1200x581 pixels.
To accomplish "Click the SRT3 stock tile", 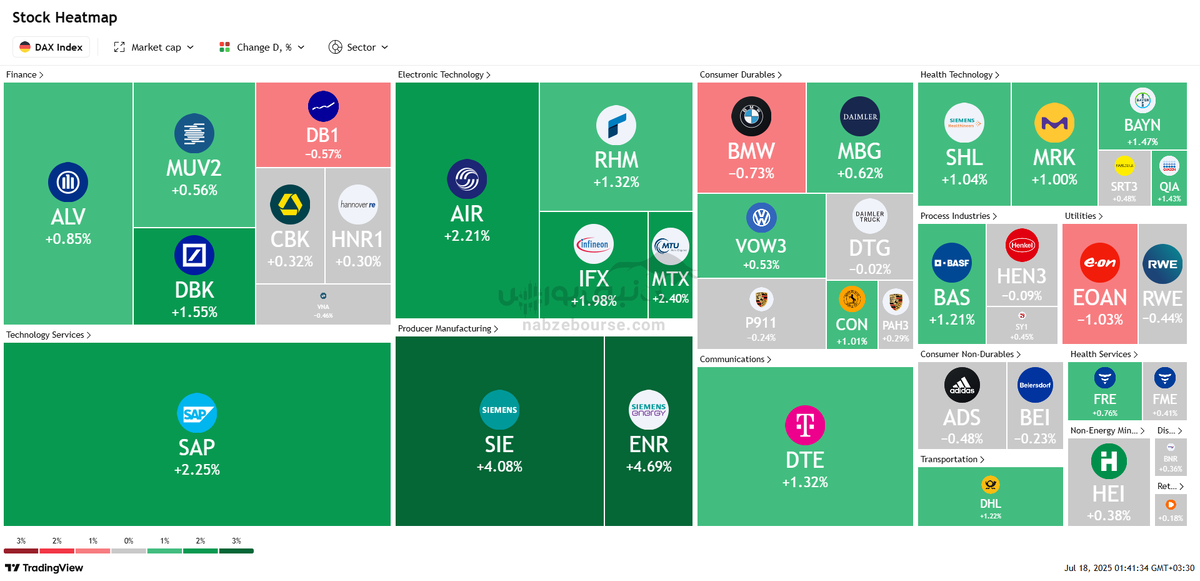I will coord(1126,178).
